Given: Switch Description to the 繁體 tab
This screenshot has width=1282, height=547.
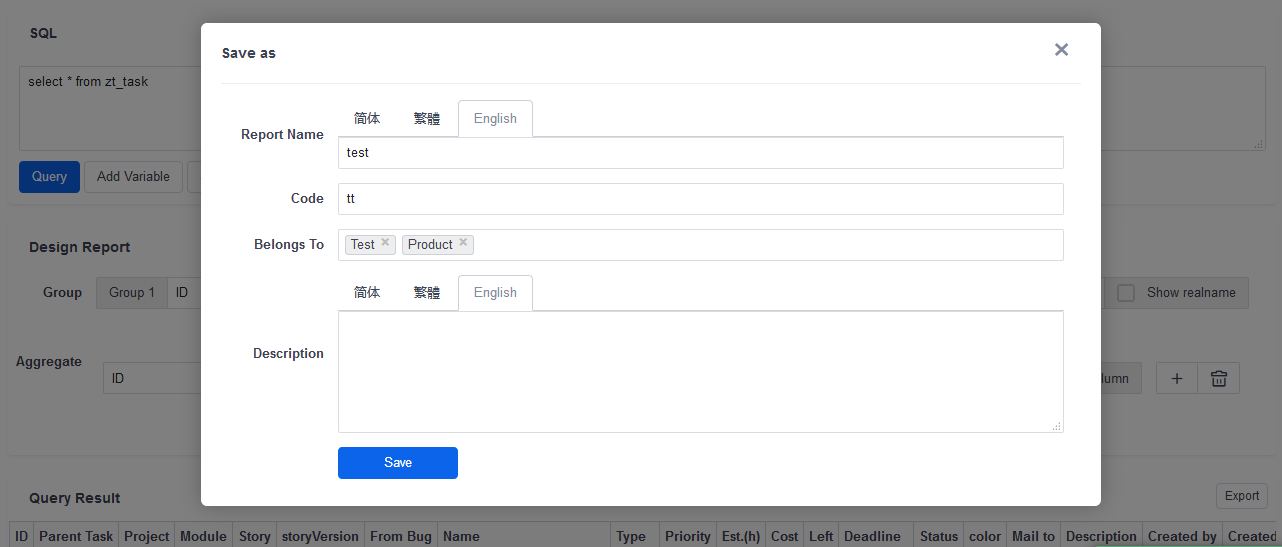Looking at the screenshot, I should (x=427, y=293).
